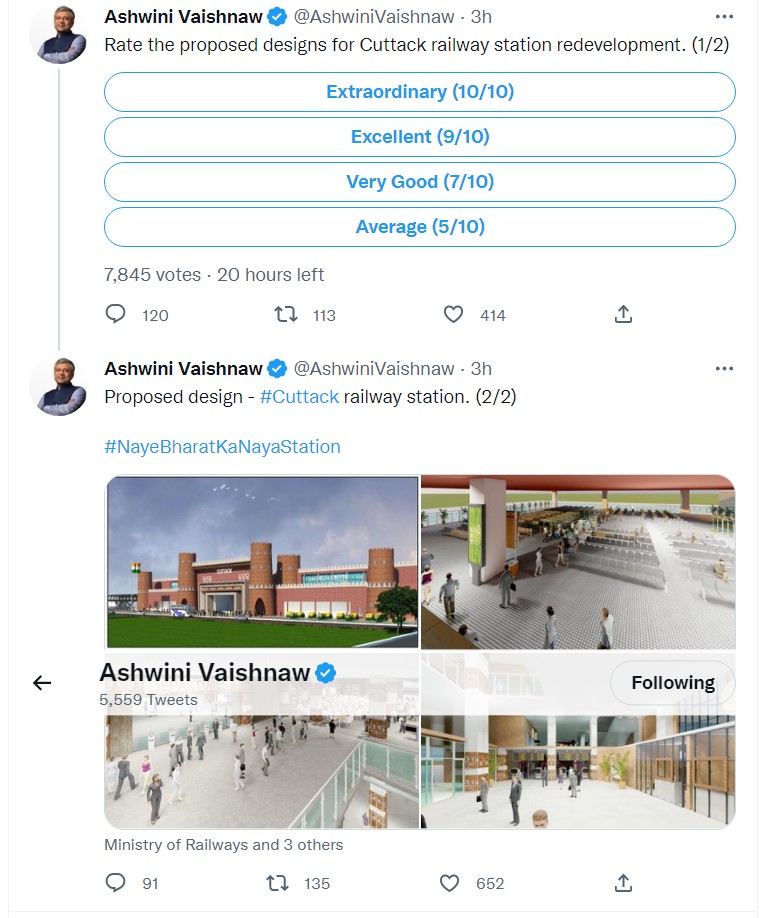The width and height of the screenshot is (773, 918).
Task: Choose Very Good (7/10) poll option
Action: [419, 182]
